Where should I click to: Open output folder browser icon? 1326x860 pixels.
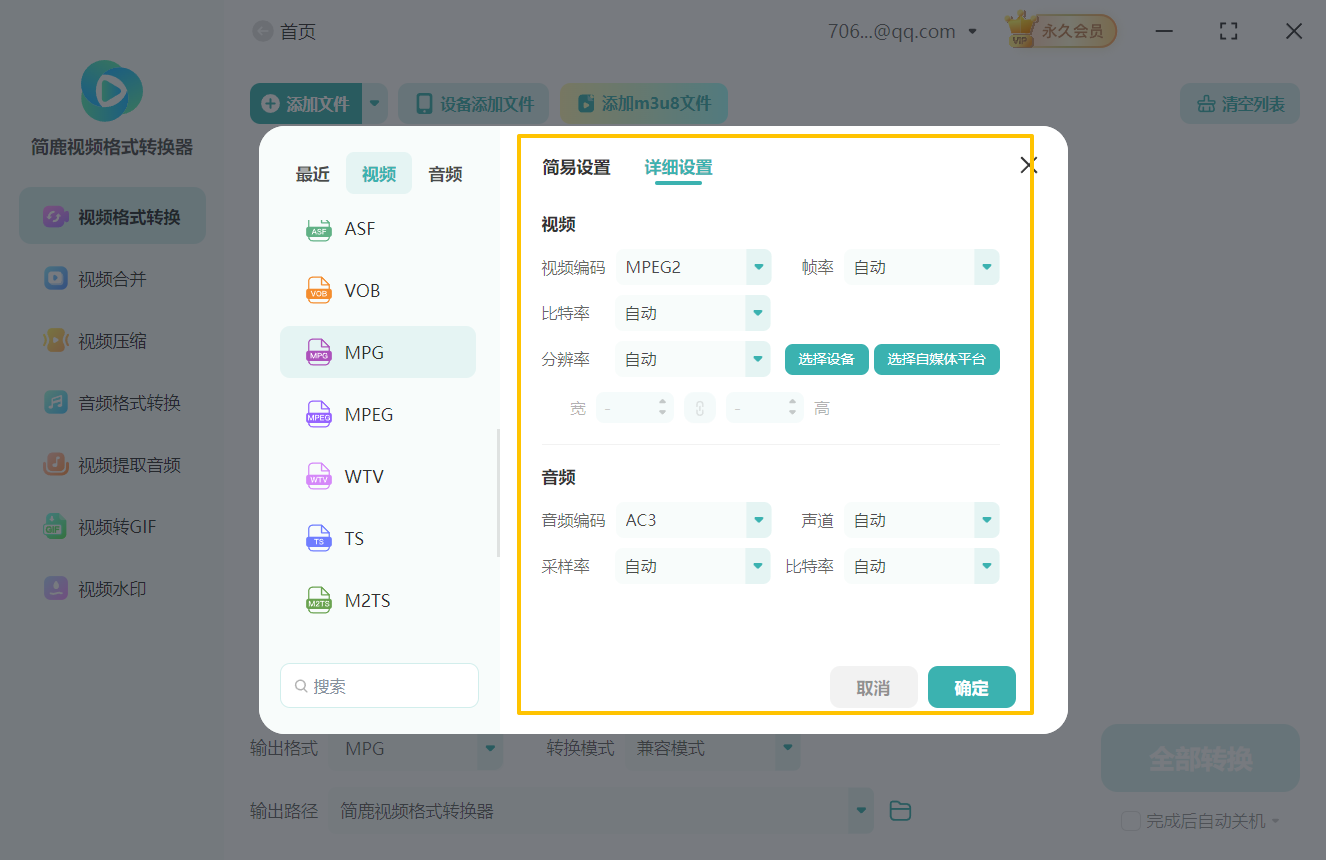click(899, 810)
